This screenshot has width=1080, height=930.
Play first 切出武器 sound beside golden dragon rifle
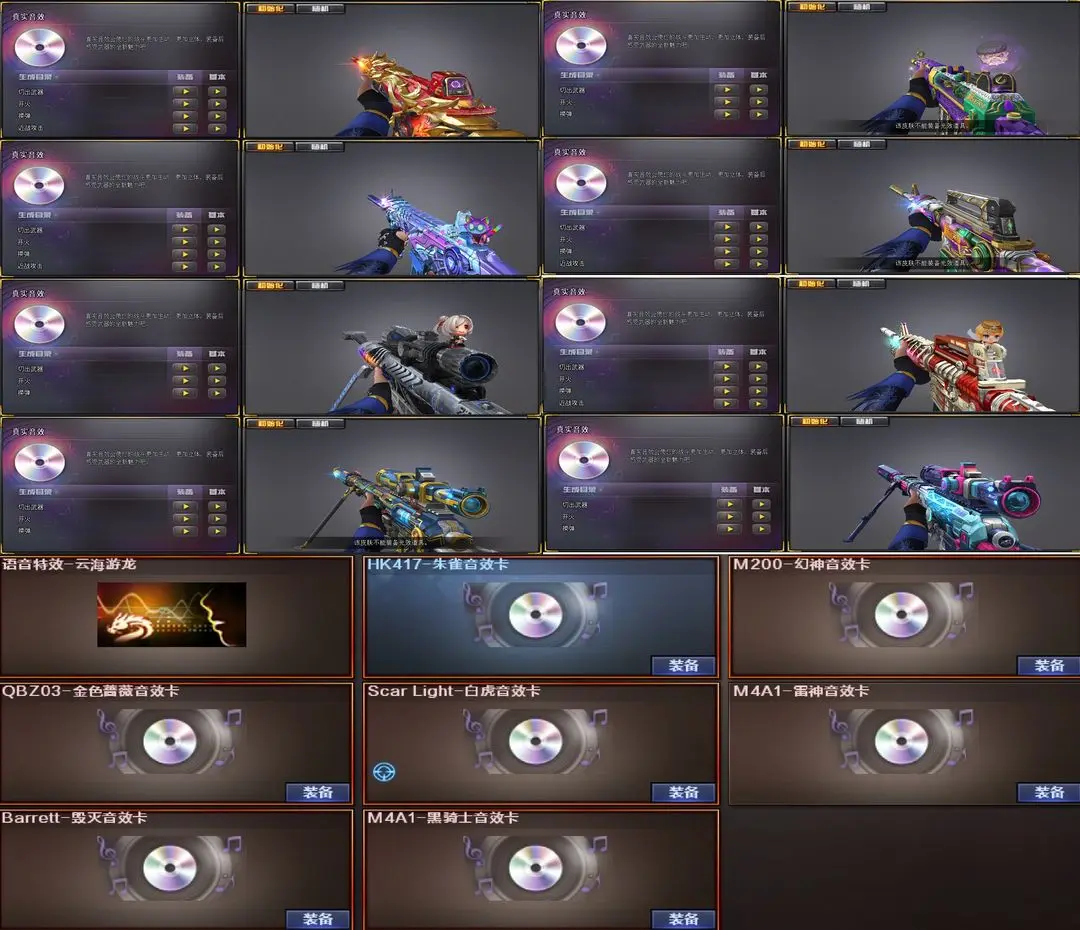185,91
